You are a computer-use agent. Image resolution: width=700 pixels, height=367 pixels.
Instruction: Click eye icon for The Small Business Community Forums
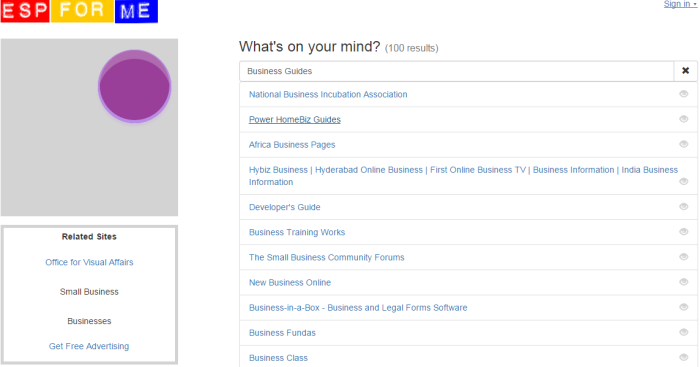click(683, 257)
